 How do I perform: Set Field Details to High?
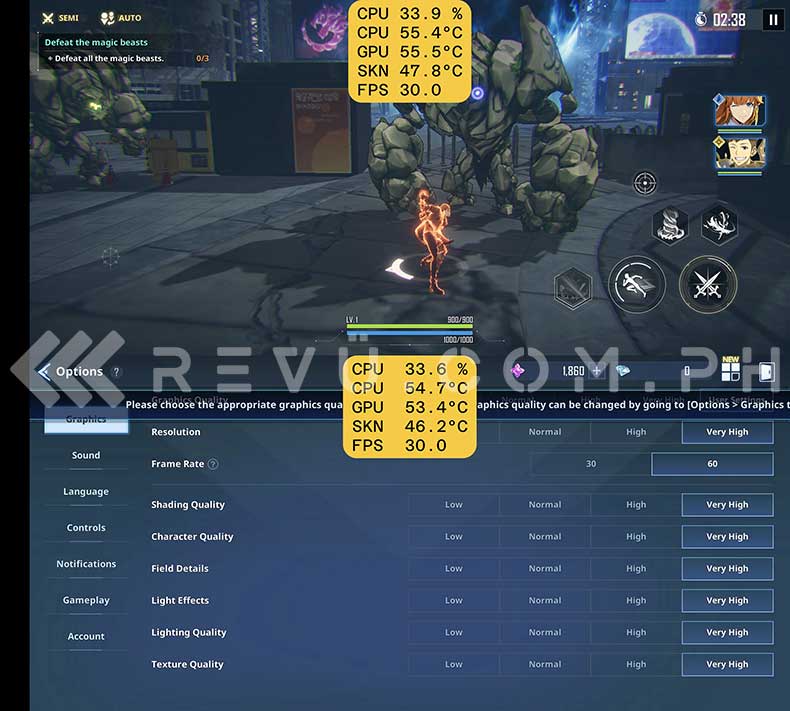coord(636,568)
